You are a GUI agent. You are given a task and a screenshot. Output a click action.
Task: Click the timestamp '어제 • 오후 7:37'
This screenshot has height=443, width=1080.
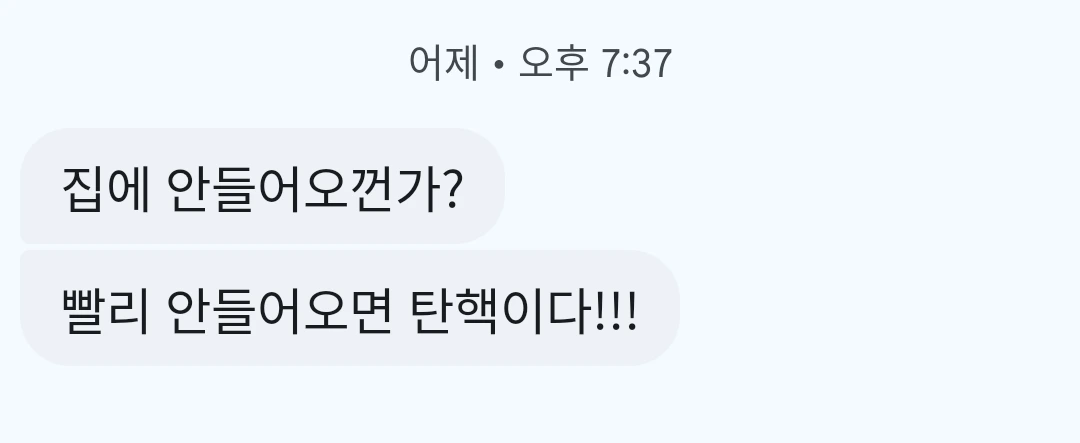[541, 64]
